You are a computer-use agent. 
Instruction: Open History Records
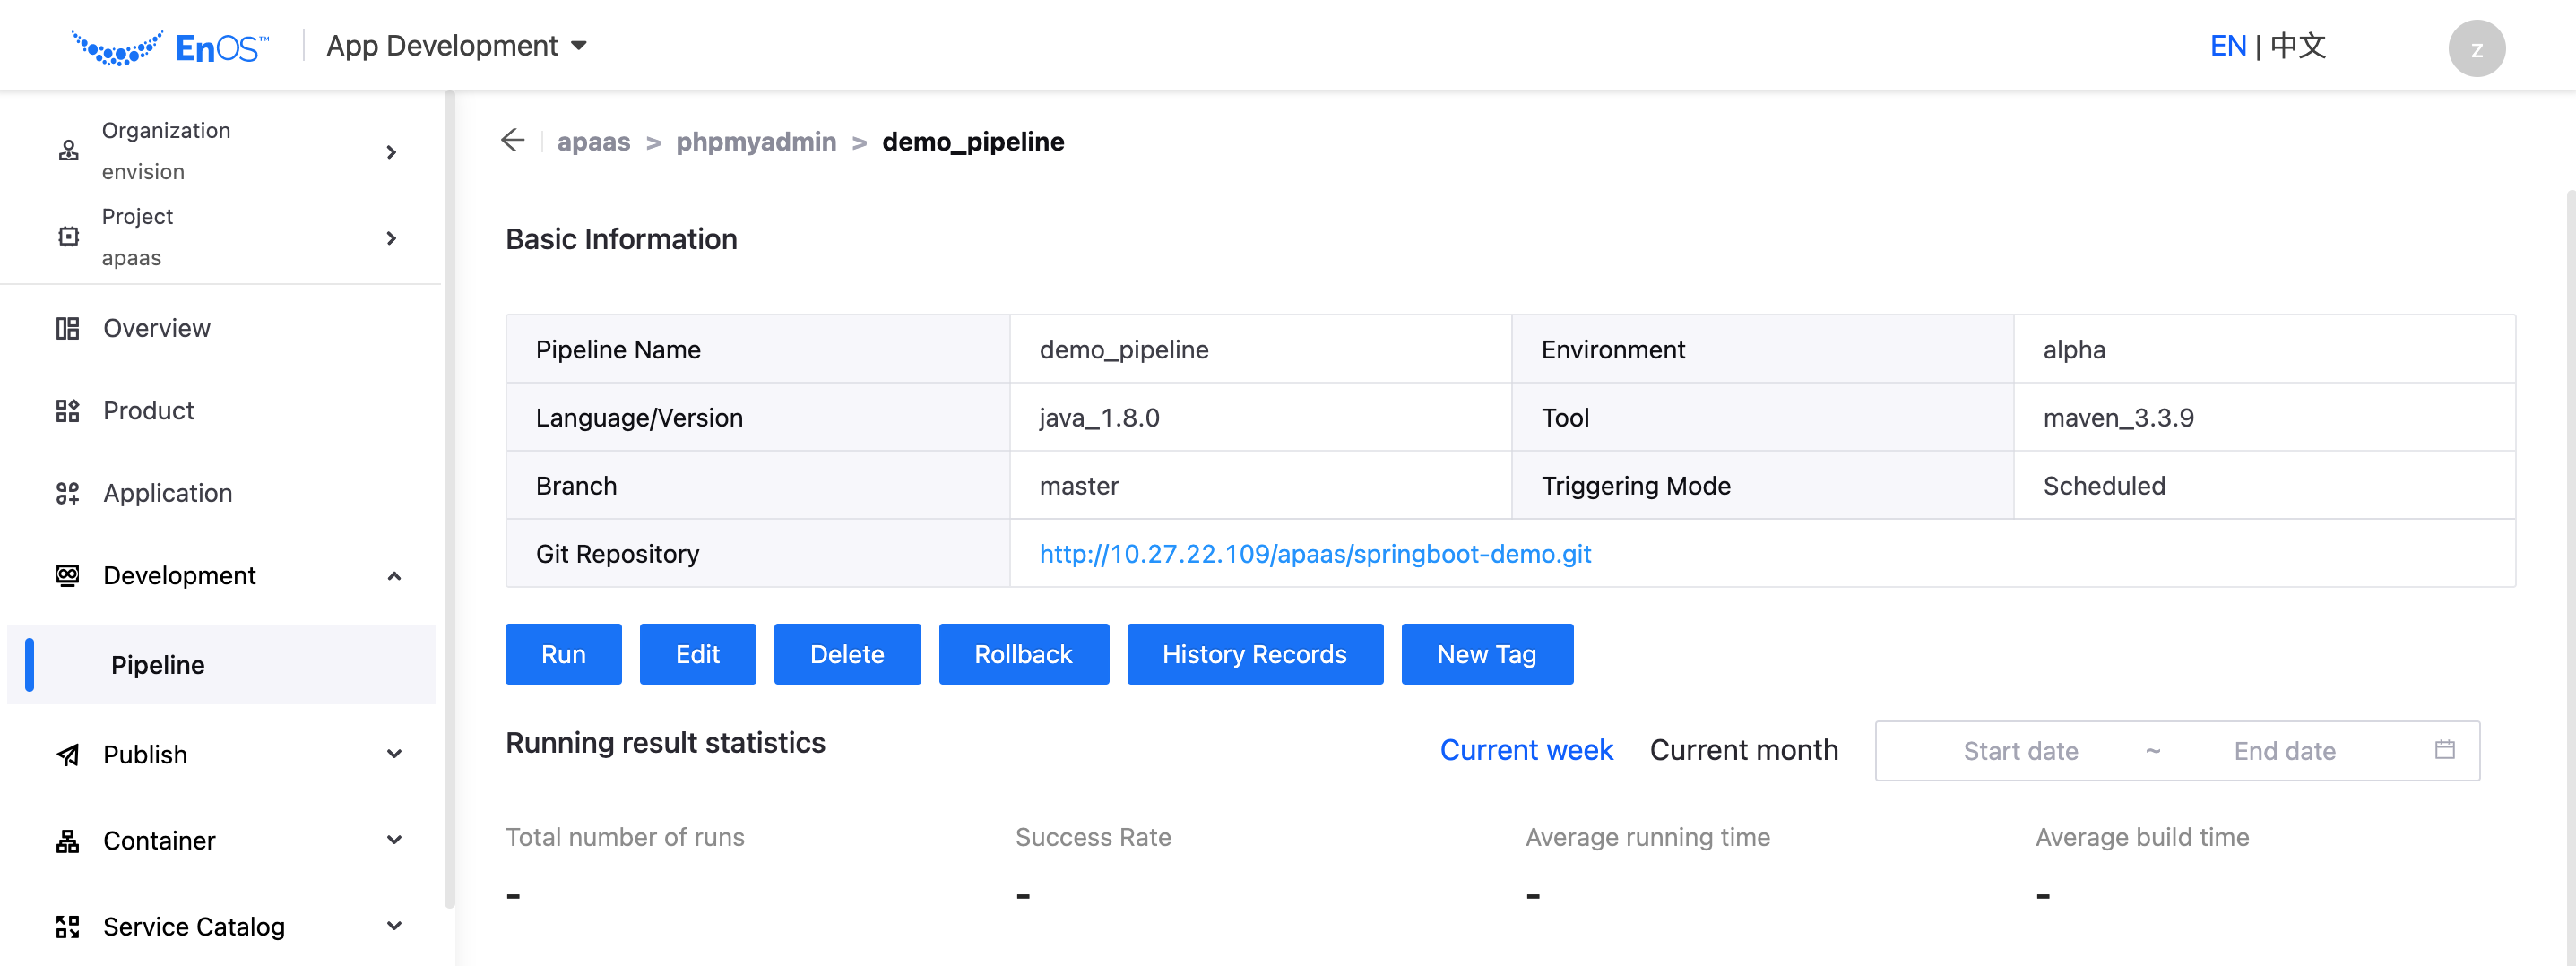coord(1254,654)
